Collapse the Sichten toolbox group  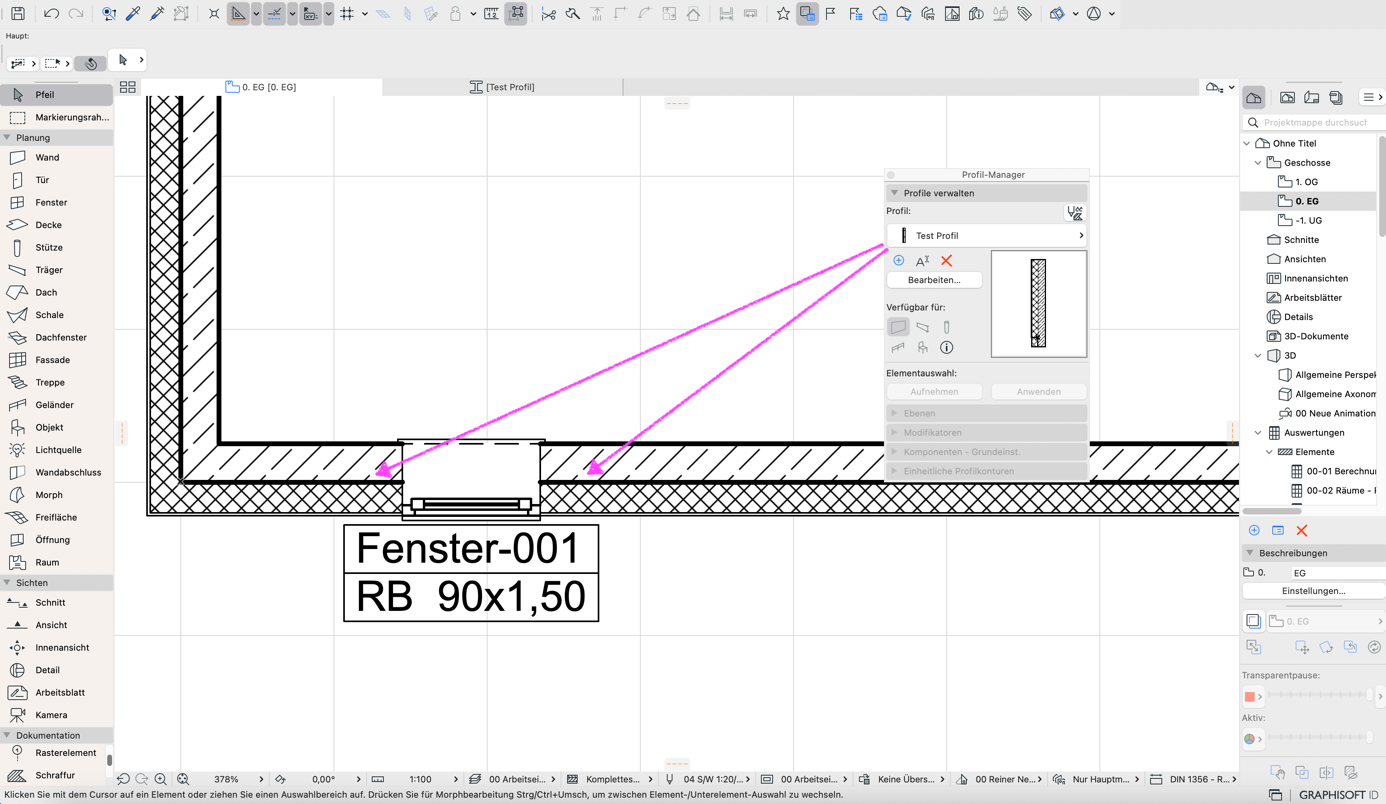[x=7, y=583]
